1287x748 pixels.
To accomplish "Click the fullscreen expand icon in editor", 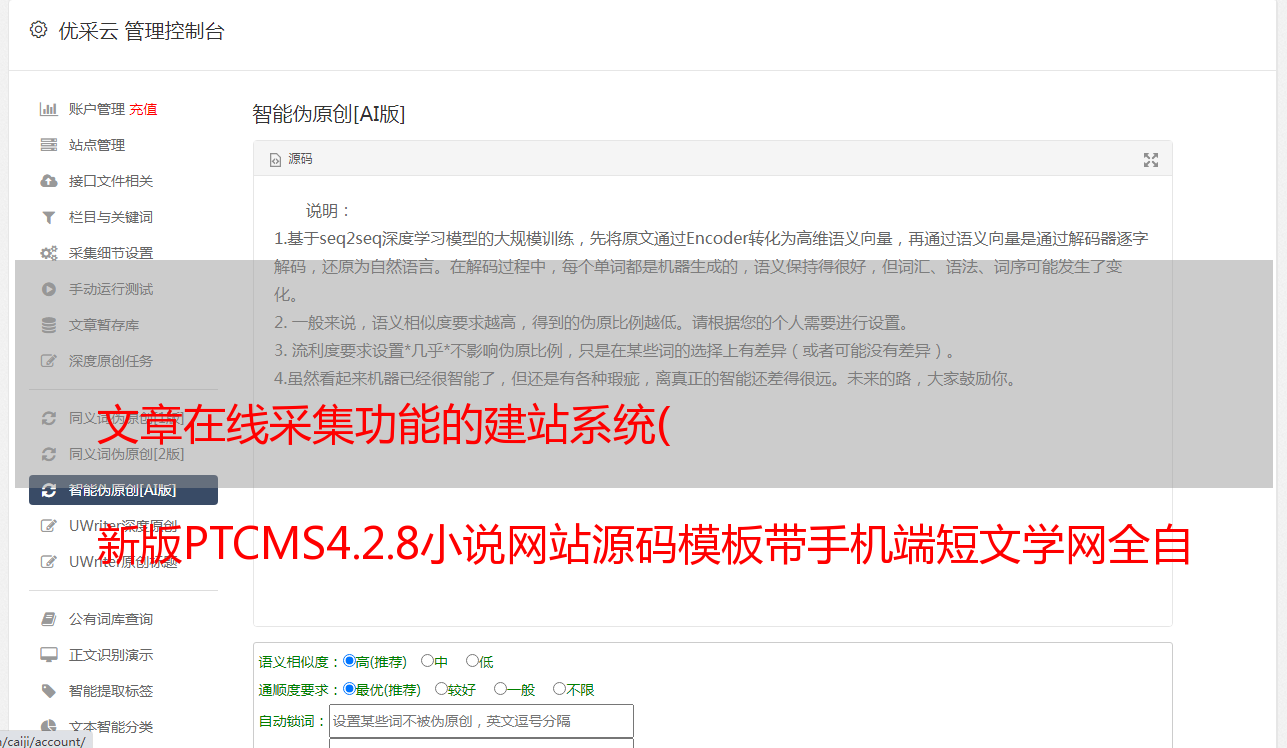I will click(1151, 160).
